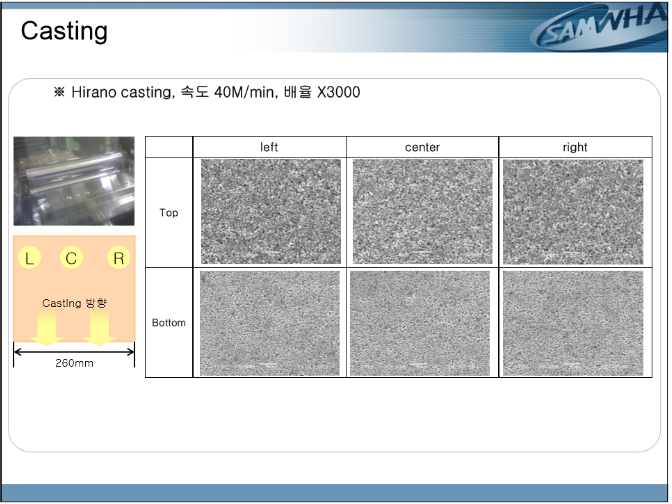
Task: Click the left yellow casting direction arrow
Action: tap(47, 328)
